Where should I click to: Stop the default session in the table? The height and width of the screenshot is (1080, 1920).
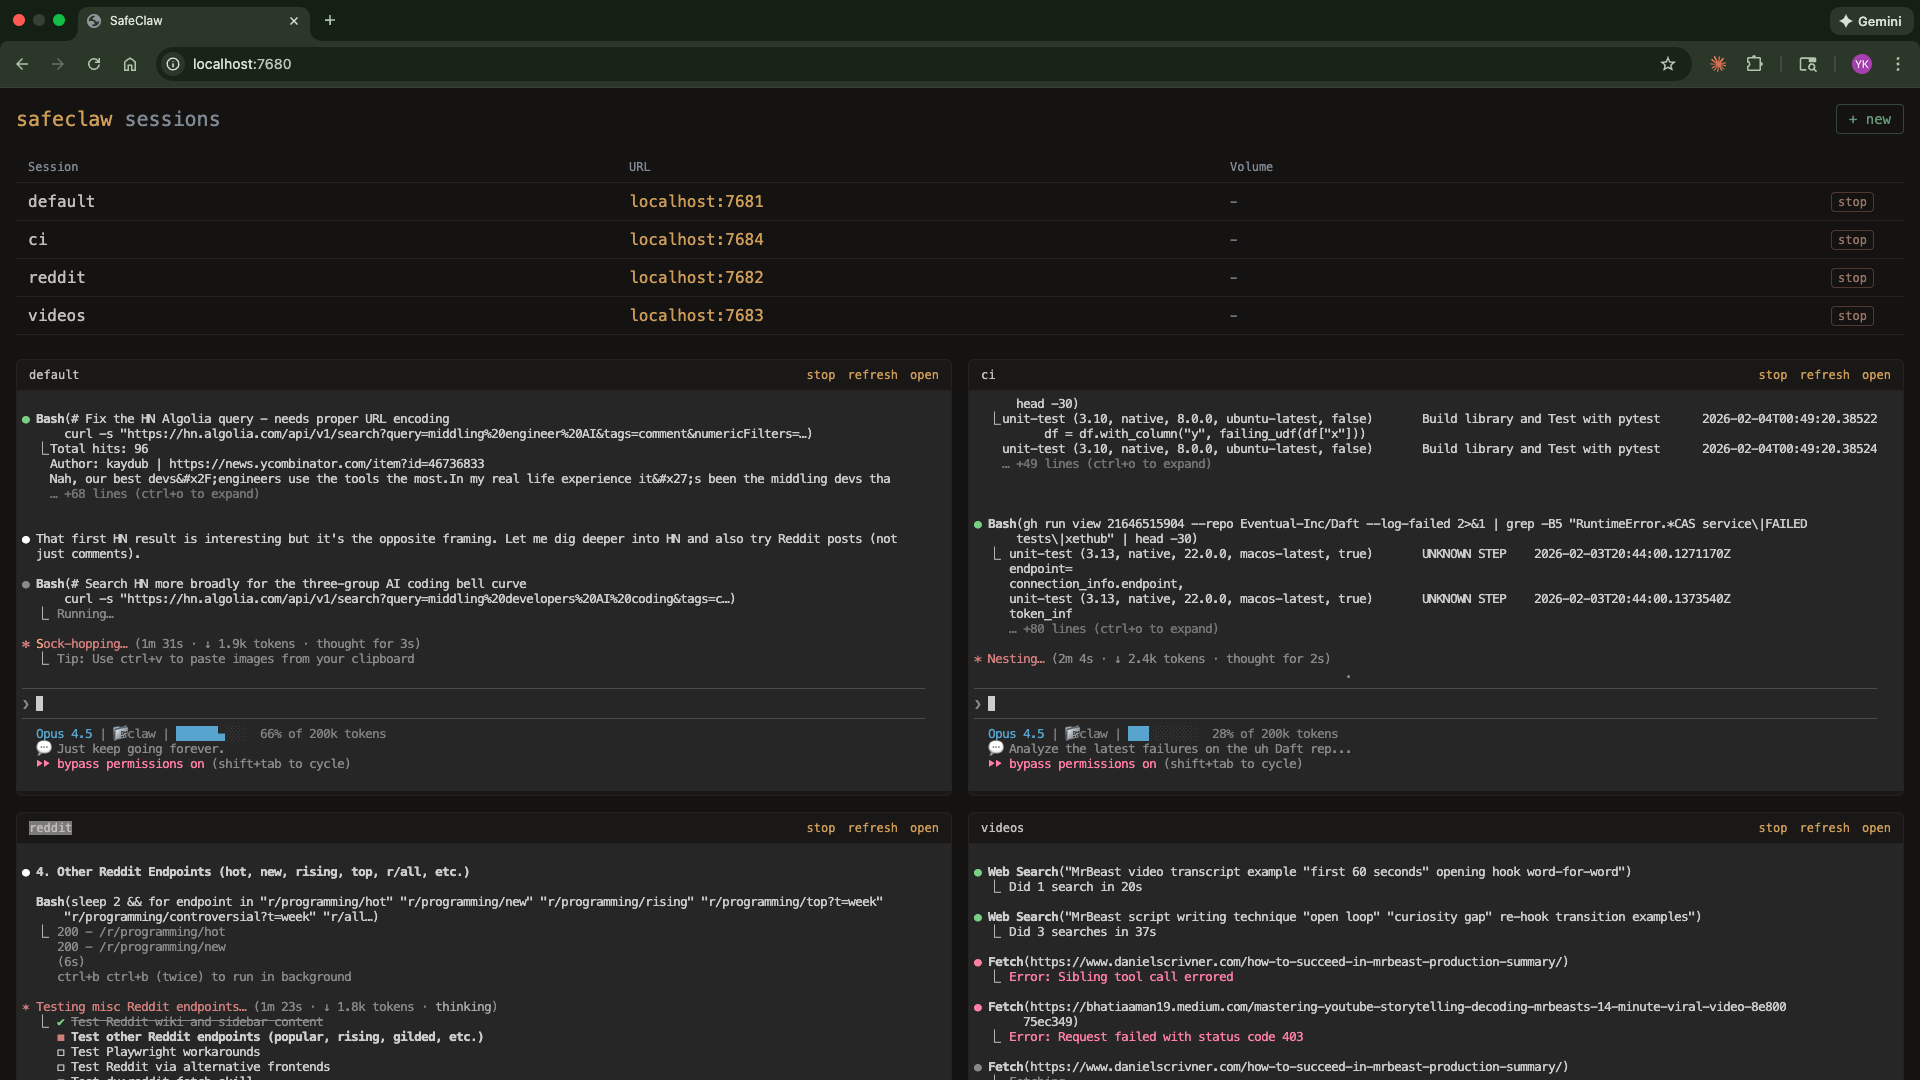point(1852,202)
